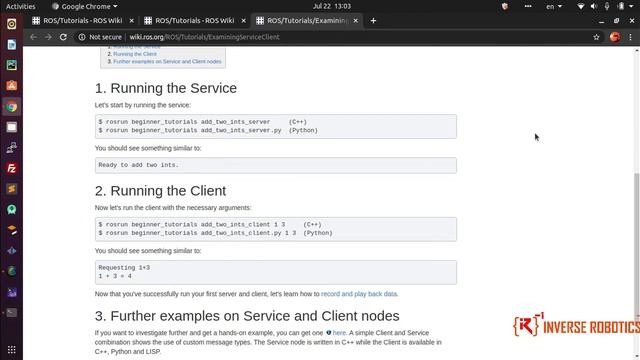This screenshot has width=640, height=360.
Task: Open a new tab with plus button
Action: click(373, 21)
